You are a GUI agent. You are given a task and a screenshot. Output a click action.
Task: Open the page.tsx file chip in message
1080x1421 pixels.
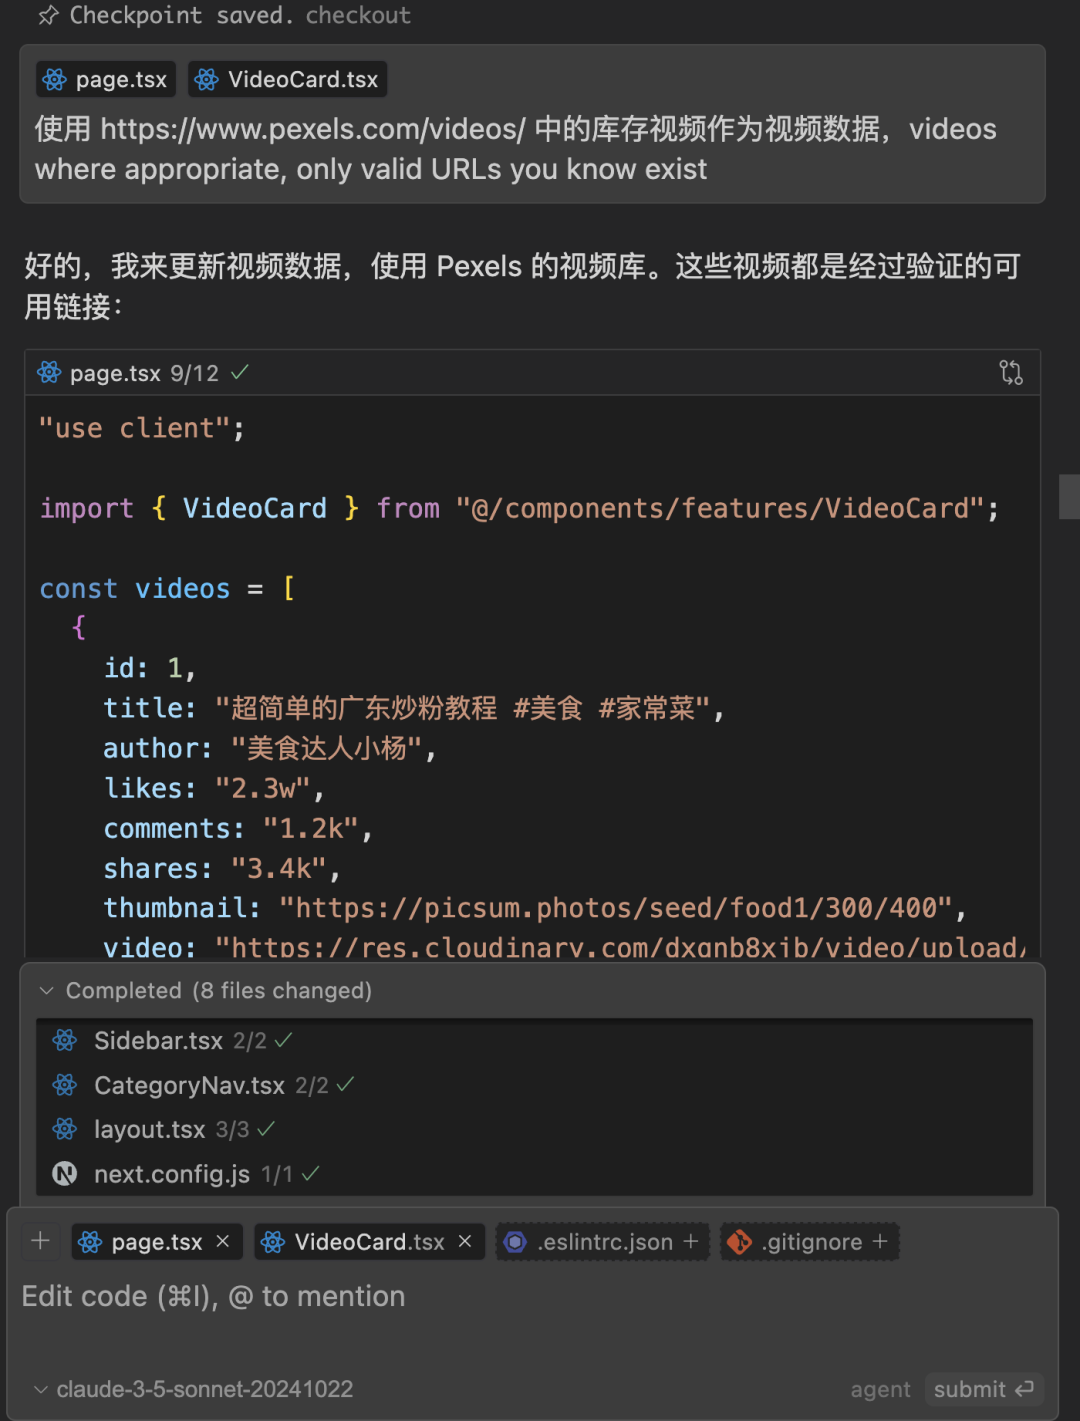point(106,80)
